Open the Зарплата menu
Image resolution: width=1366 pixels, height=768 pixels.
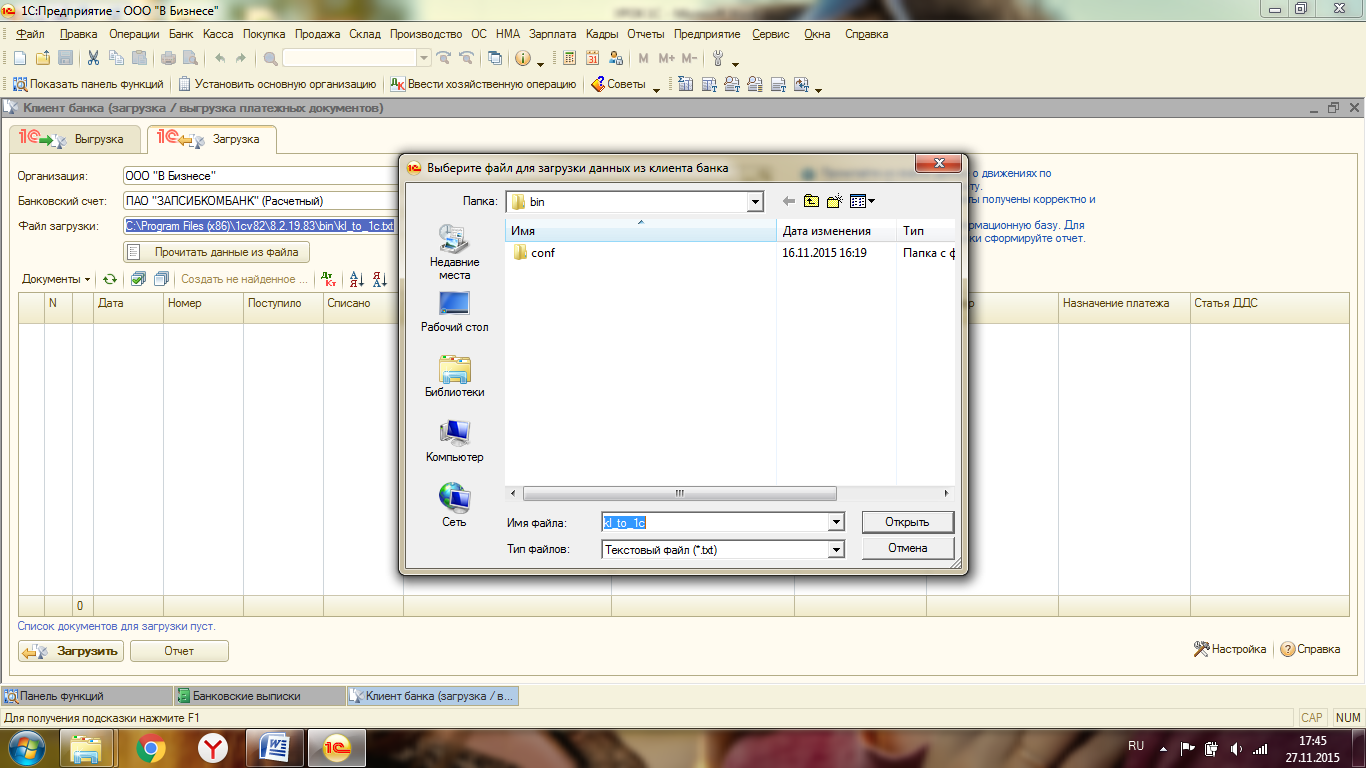click(552, 34)
